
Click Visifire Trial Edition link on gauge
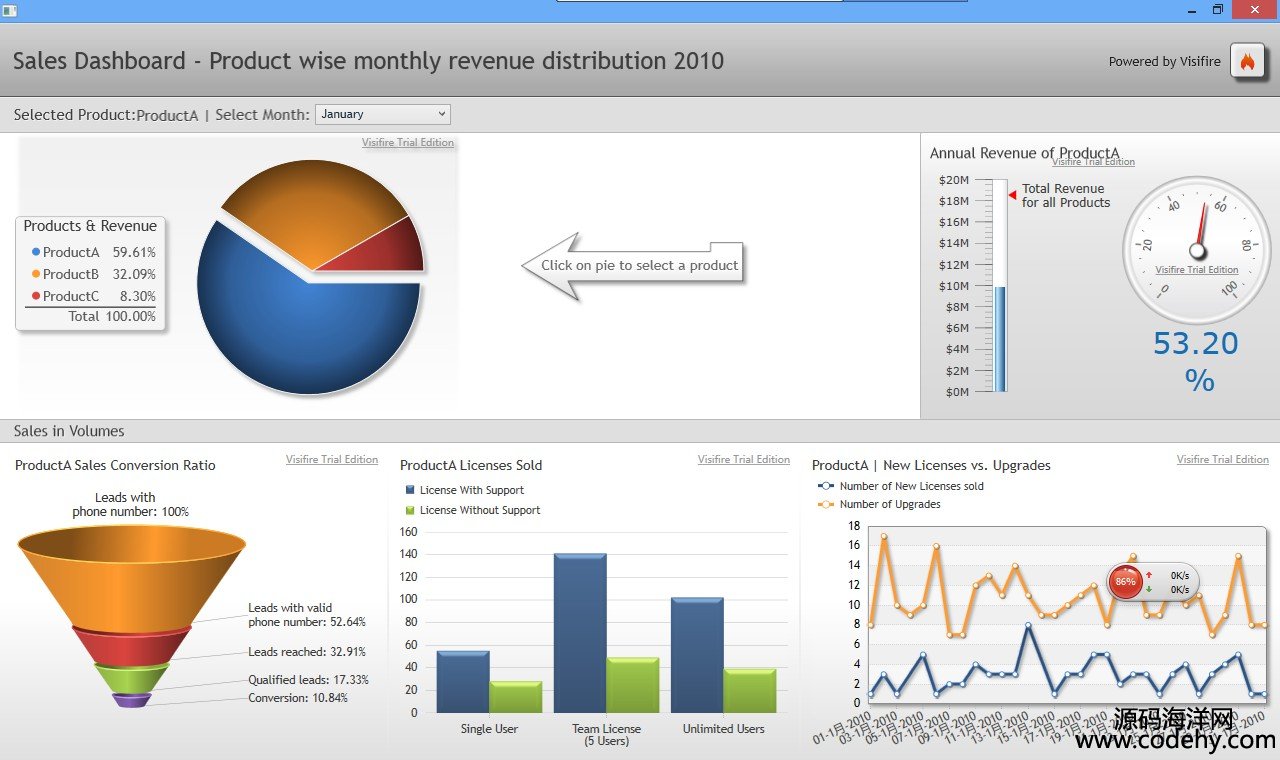click(x=1196, y=270)
